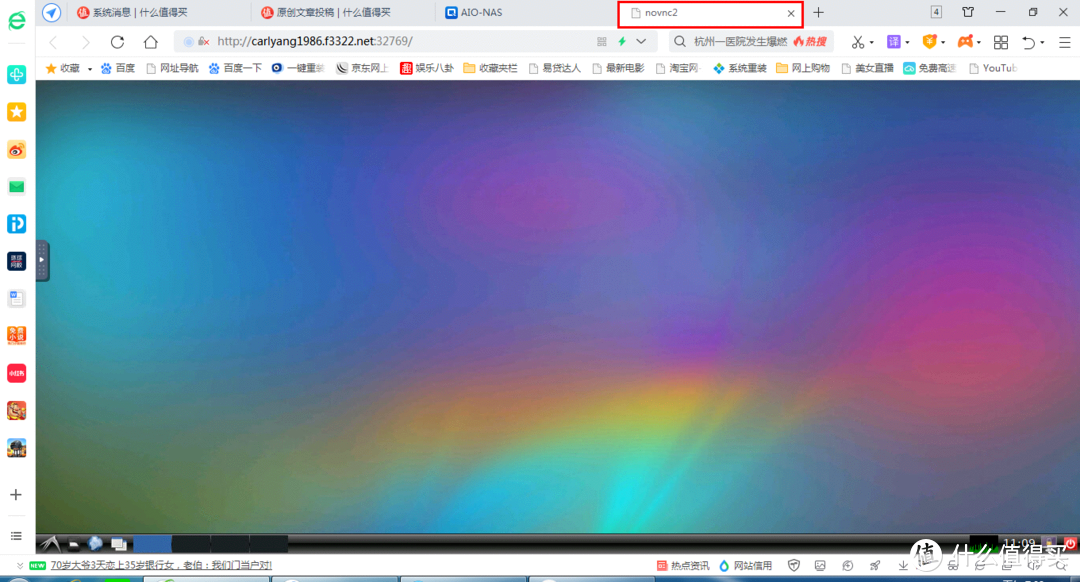The width and height of the screenshot is (1080, 582).
Task: Open the 百度 bookmark
Action: pos(118,68)
